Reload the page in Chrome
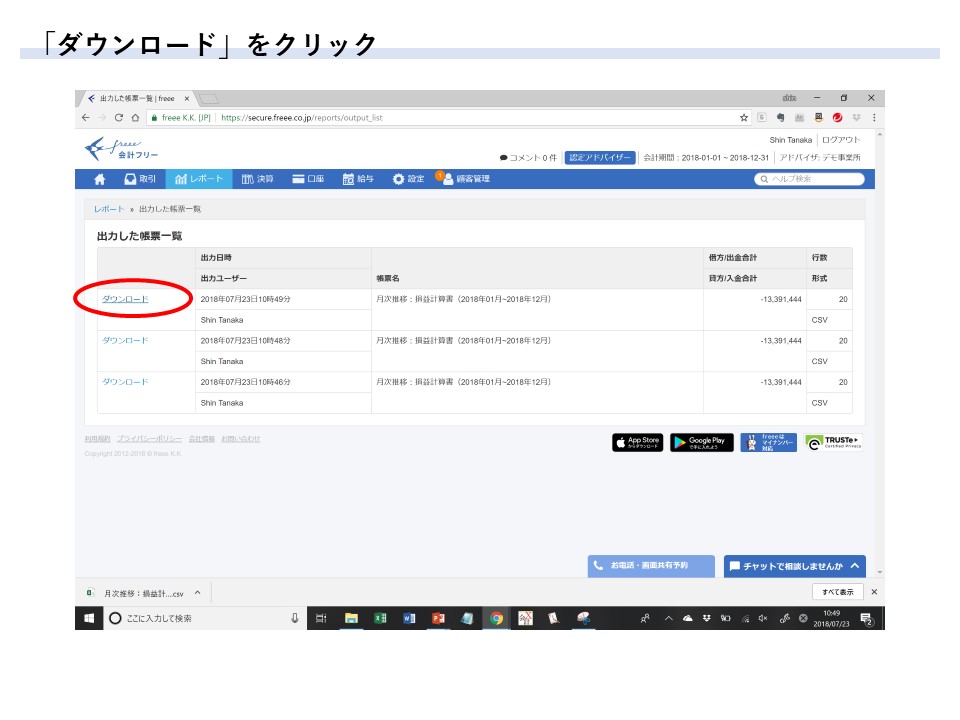 coord(119,118)
